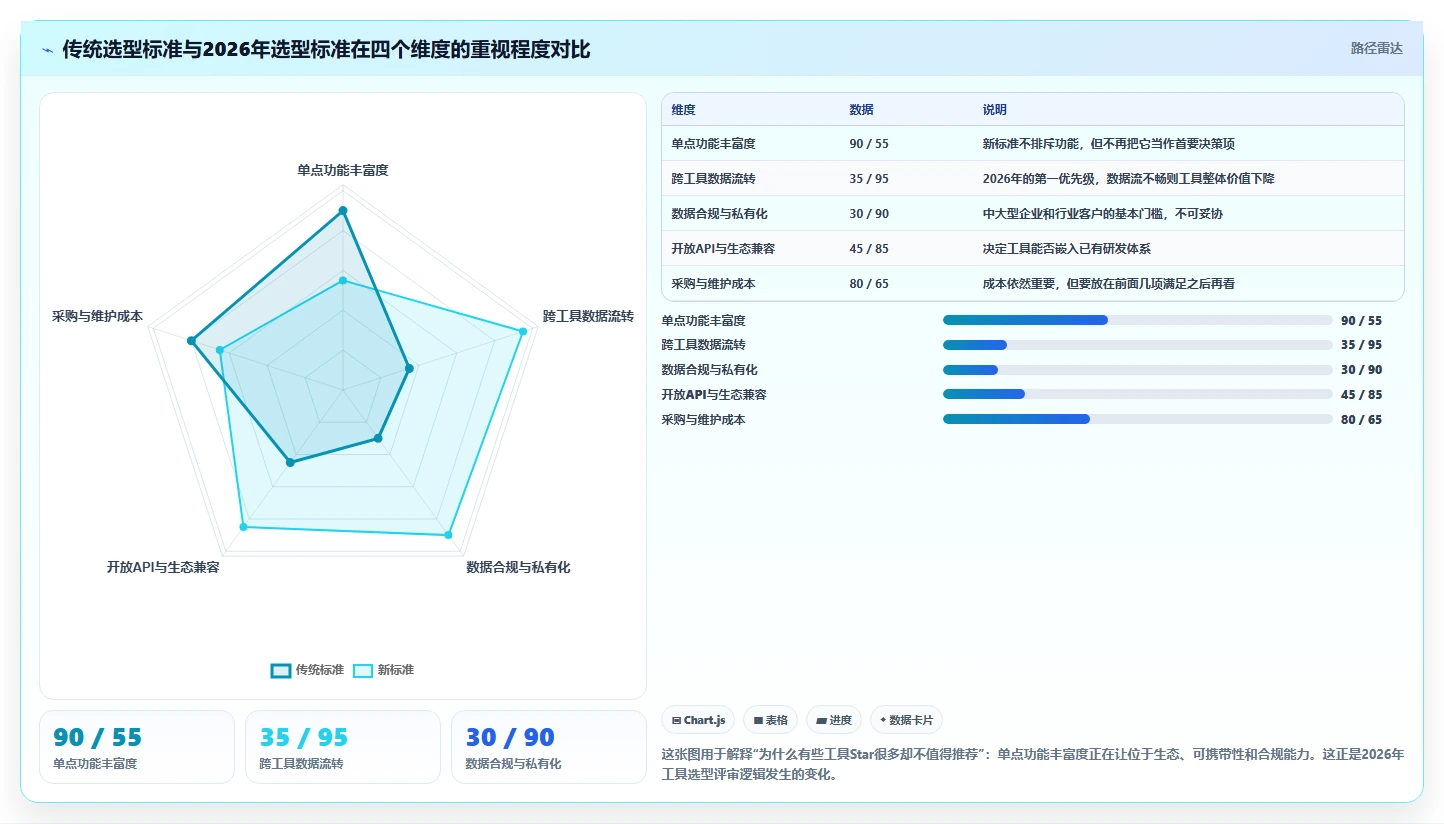Viewport: 1444px width, 824px height.
Task: Click the 跨工具数据流转 progress bar
Action: (x=1137, y=345)
